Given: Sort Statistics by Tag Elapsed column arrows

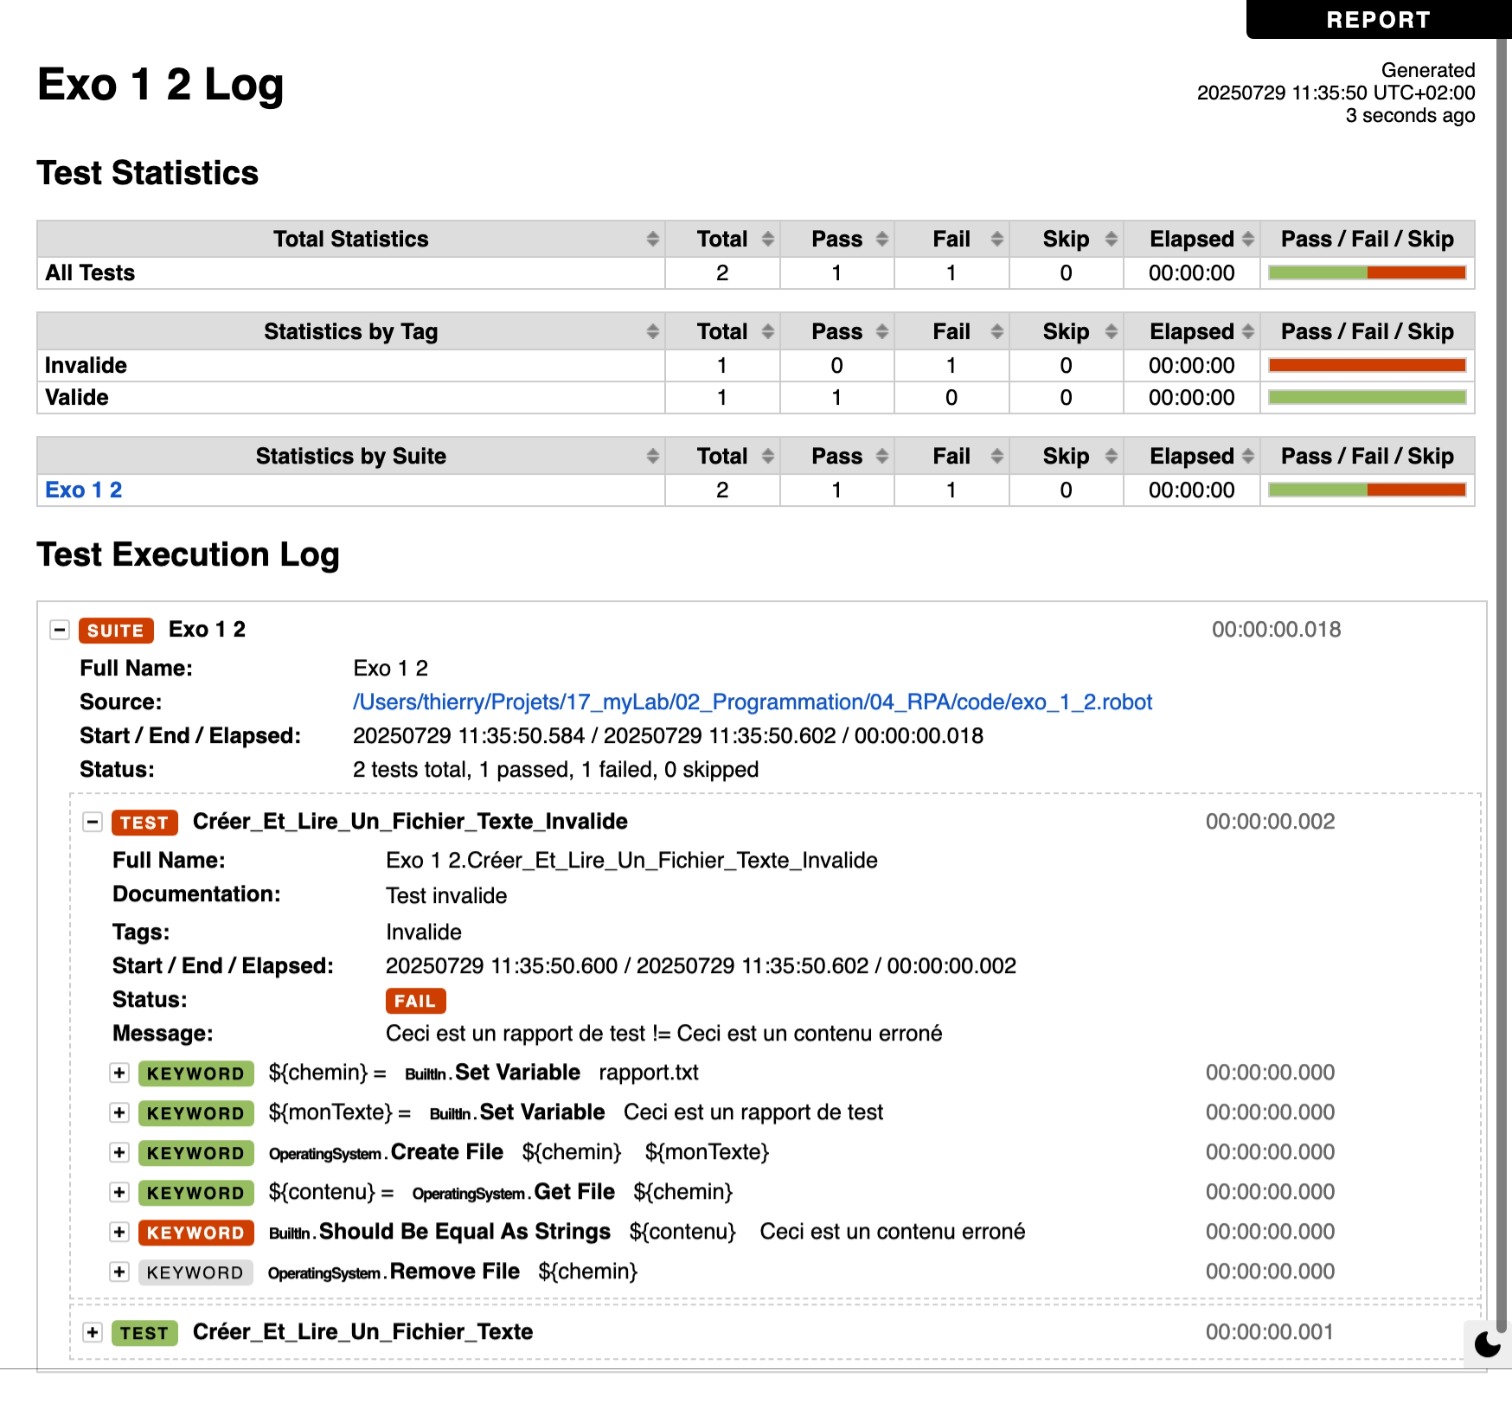Looking at the screenshot, I should click(1248, 331).
